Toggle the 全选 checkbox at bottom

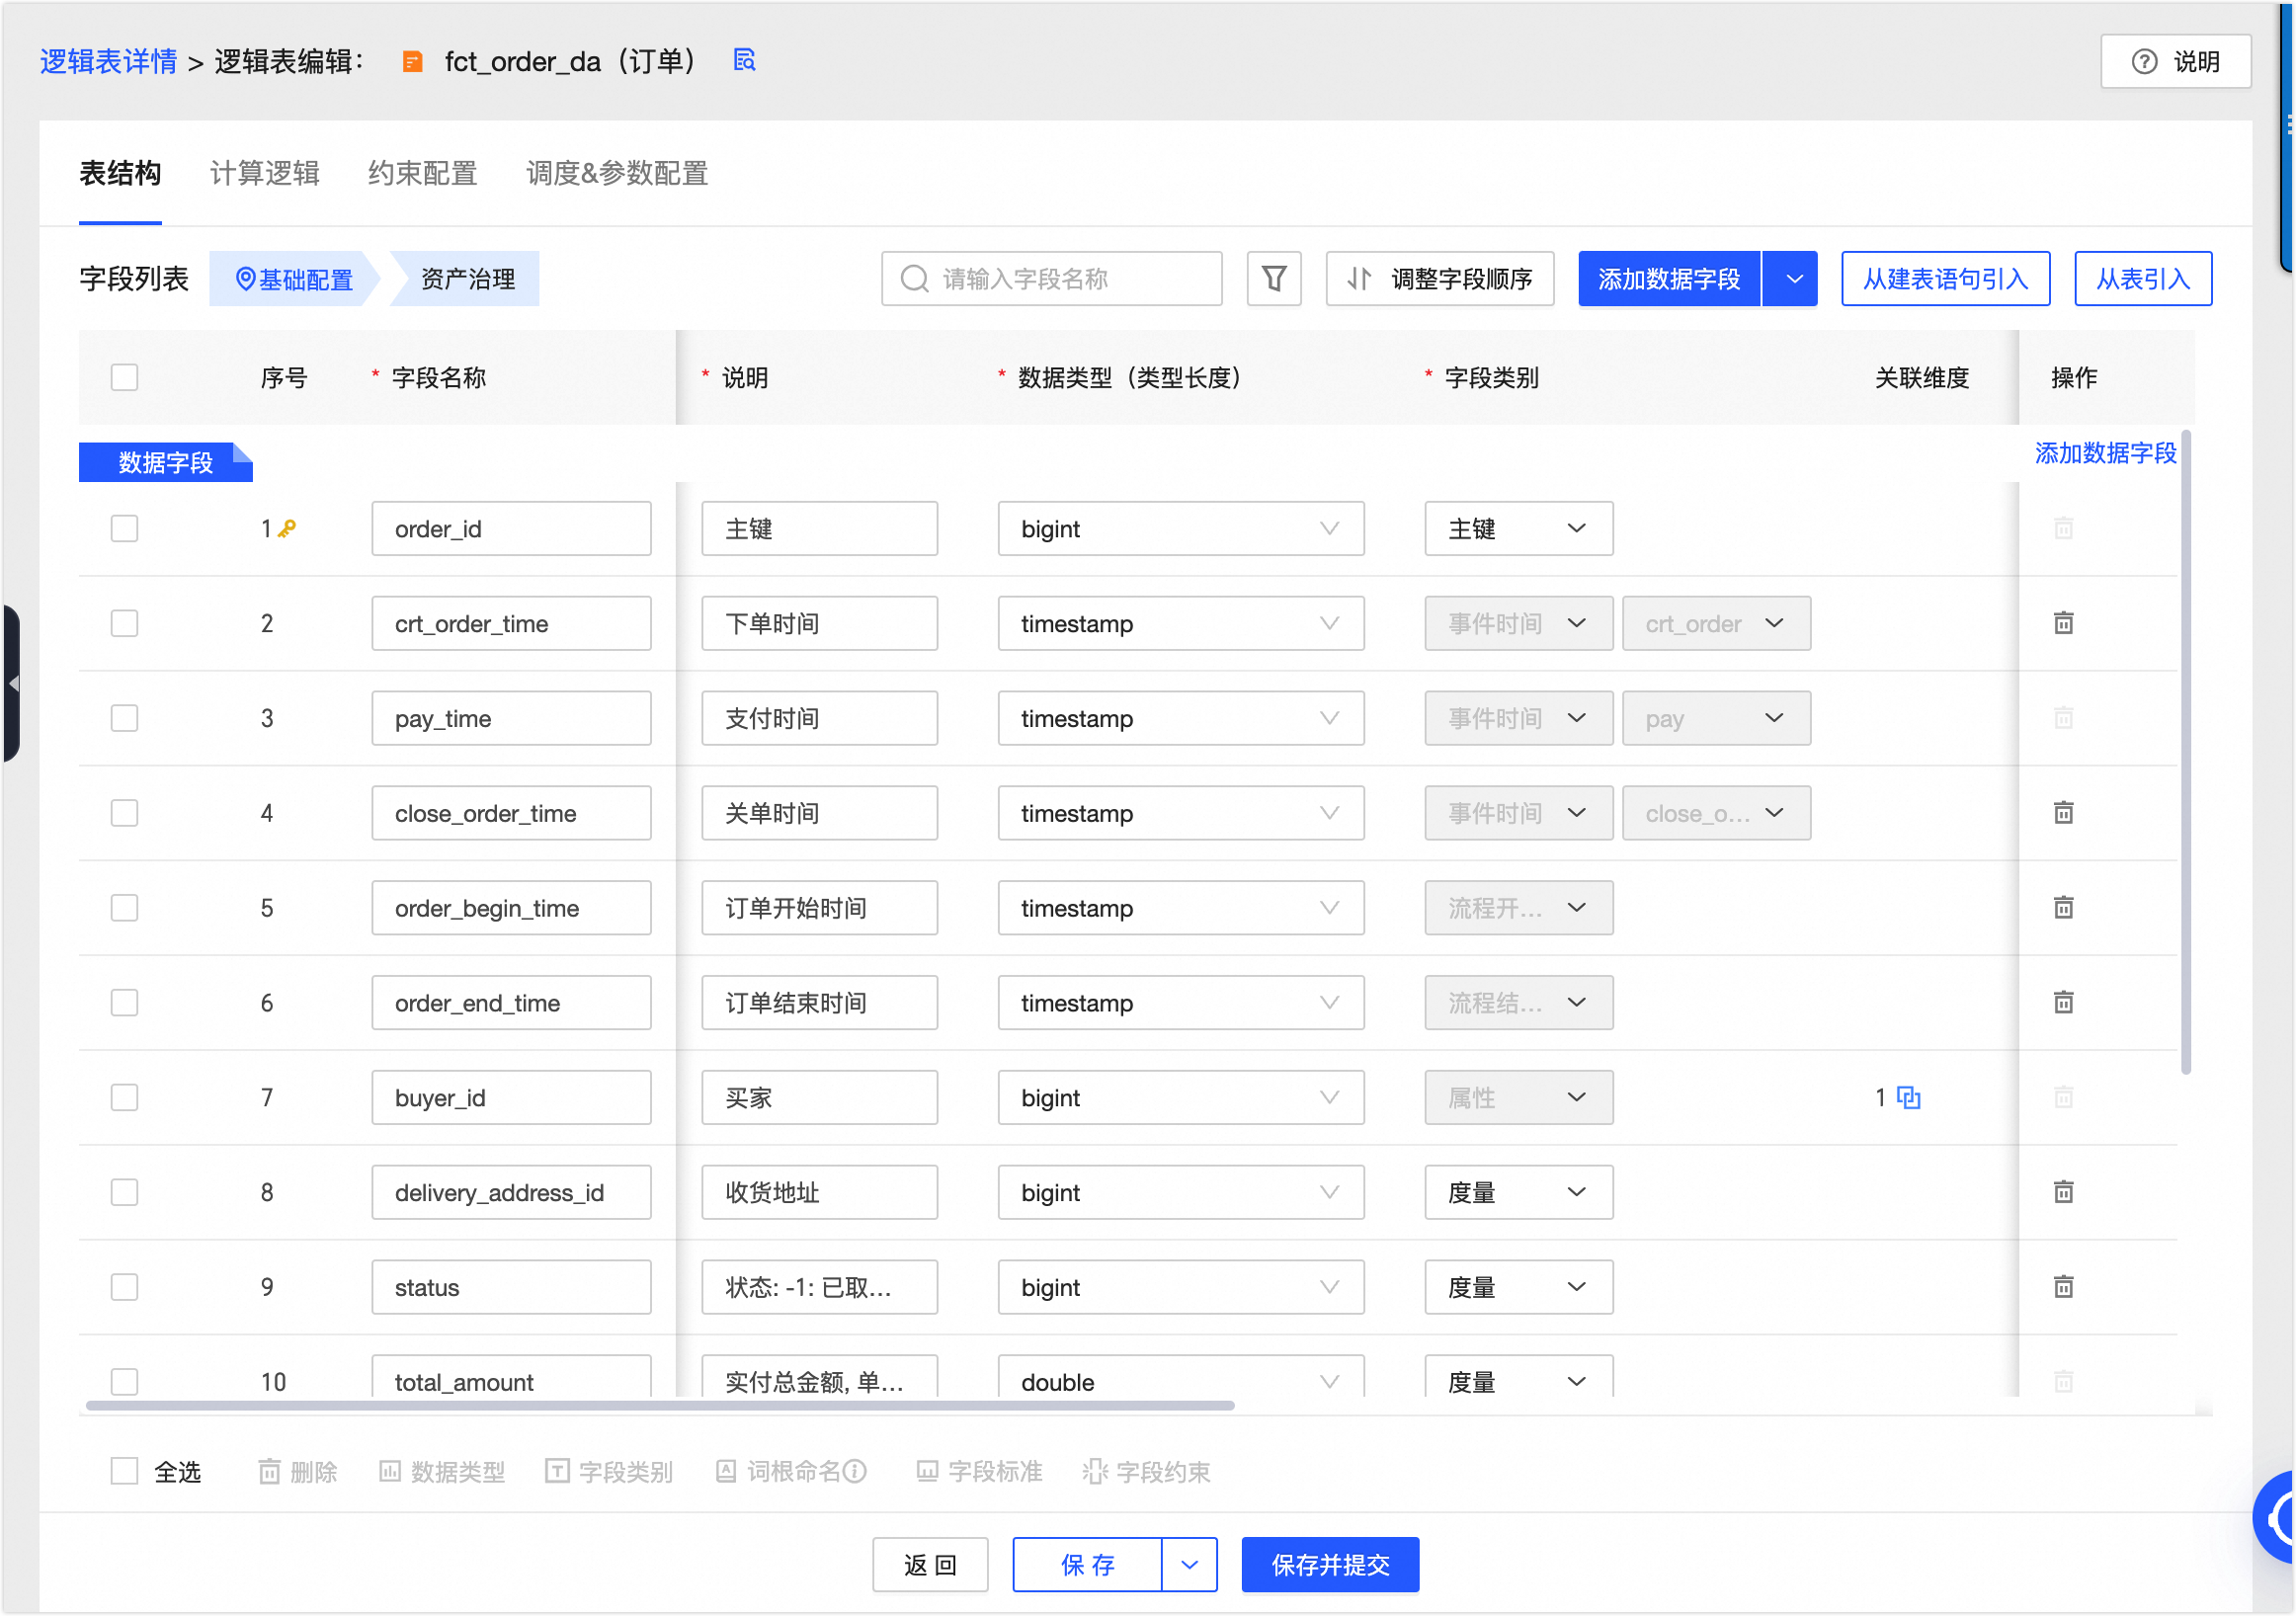click(x=124, y=1472)
